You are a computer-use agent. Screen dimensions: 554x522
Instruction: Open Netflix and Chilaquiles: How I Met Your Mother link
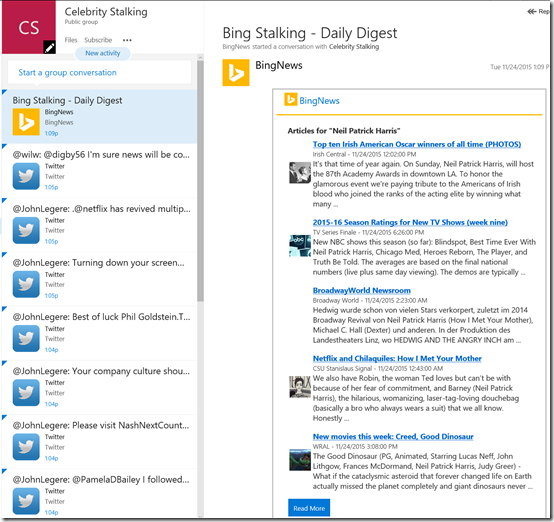397,358
